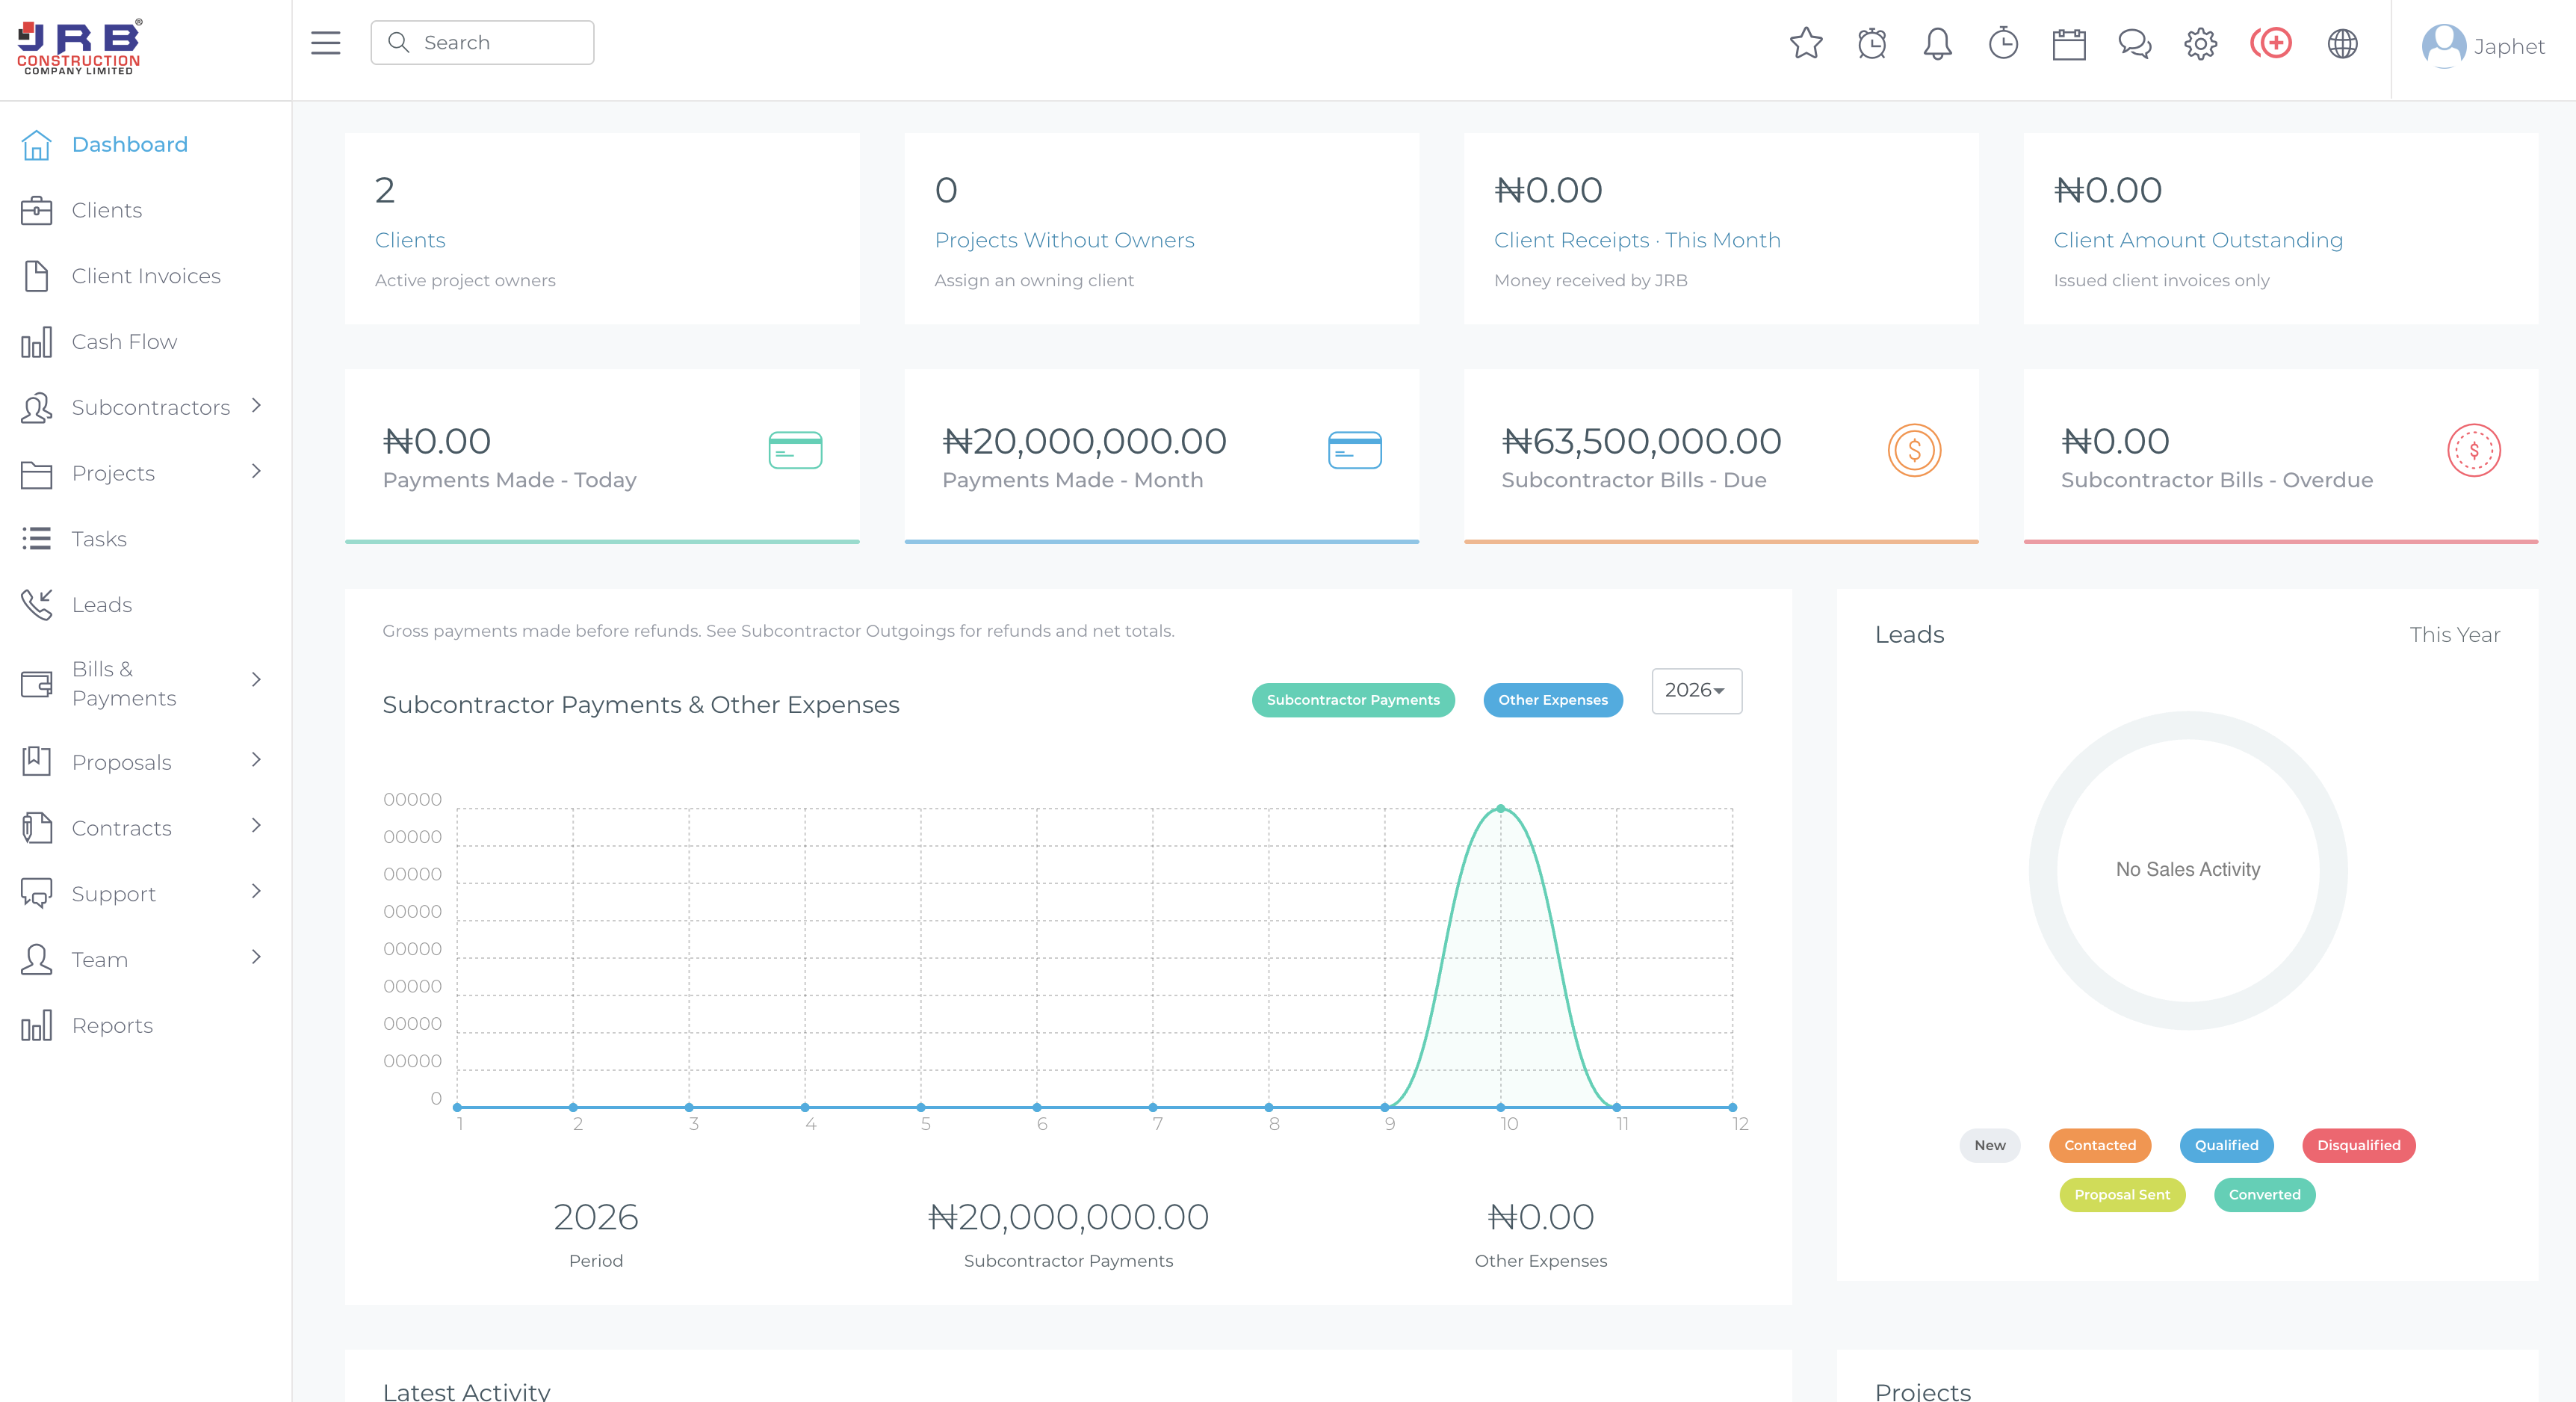2576x1402 pixels.
Task: Open Client Invoices in the sidebar
Action: pyautogui.click(x=146, y=276)
